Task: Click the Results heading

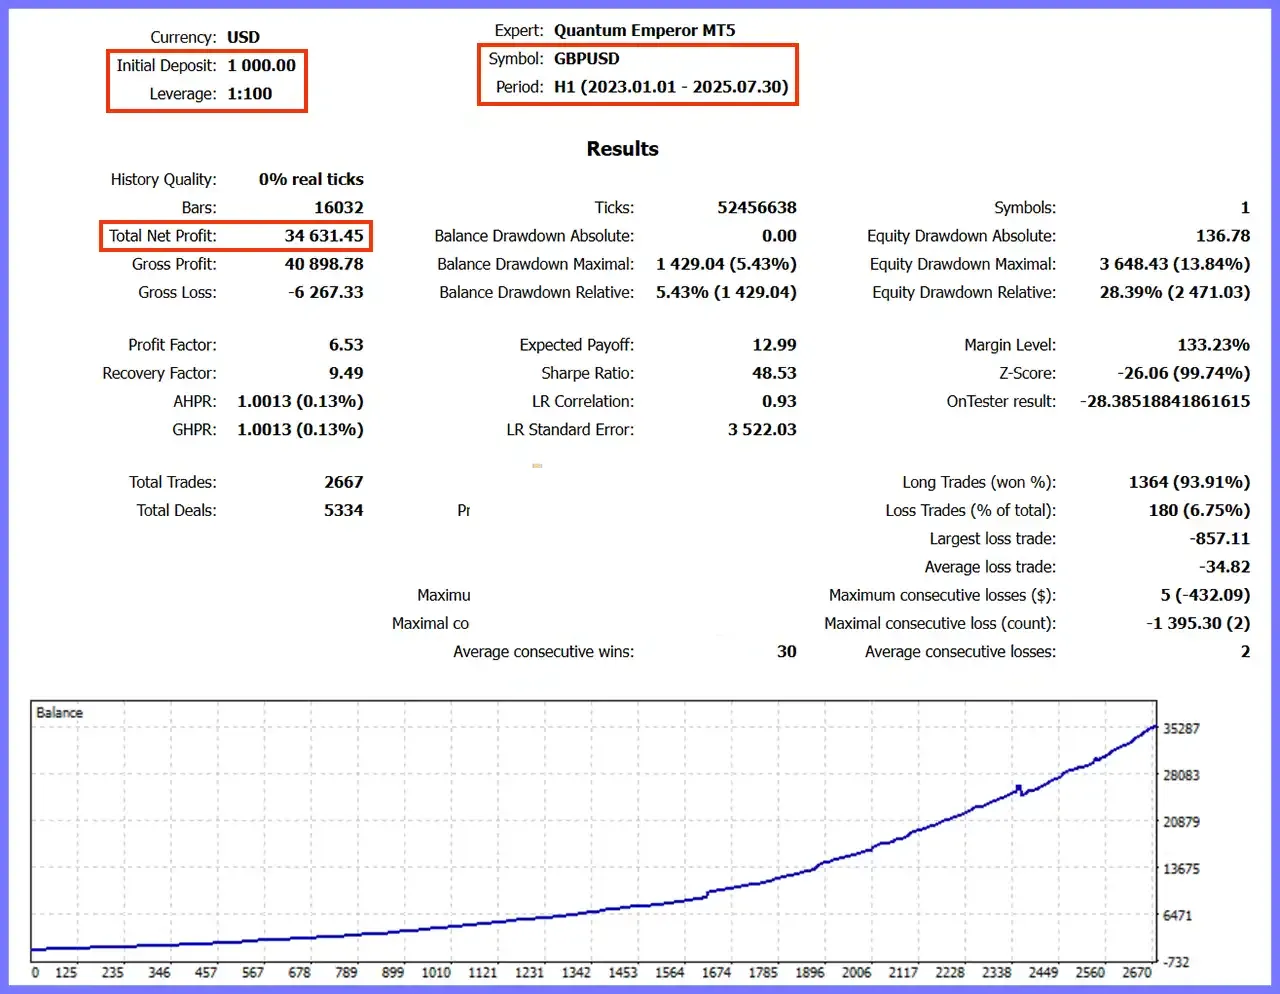Action: (622, 149)
